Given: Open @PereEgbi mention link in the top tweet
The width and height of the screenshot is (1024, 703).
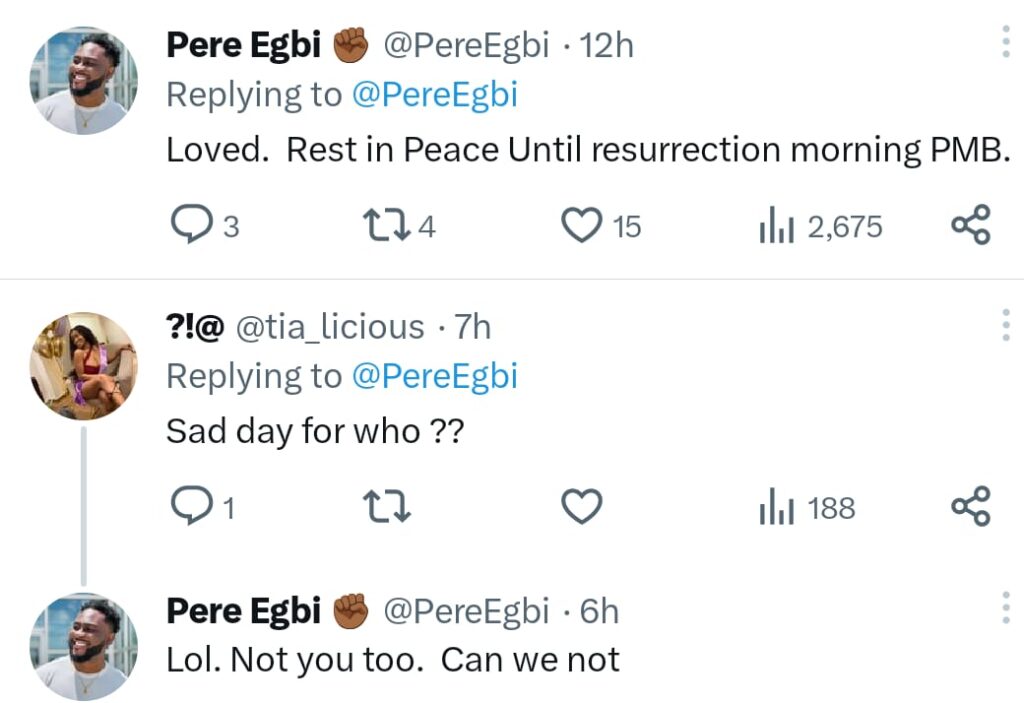Looking at the screenshot, I should [434, 95].
